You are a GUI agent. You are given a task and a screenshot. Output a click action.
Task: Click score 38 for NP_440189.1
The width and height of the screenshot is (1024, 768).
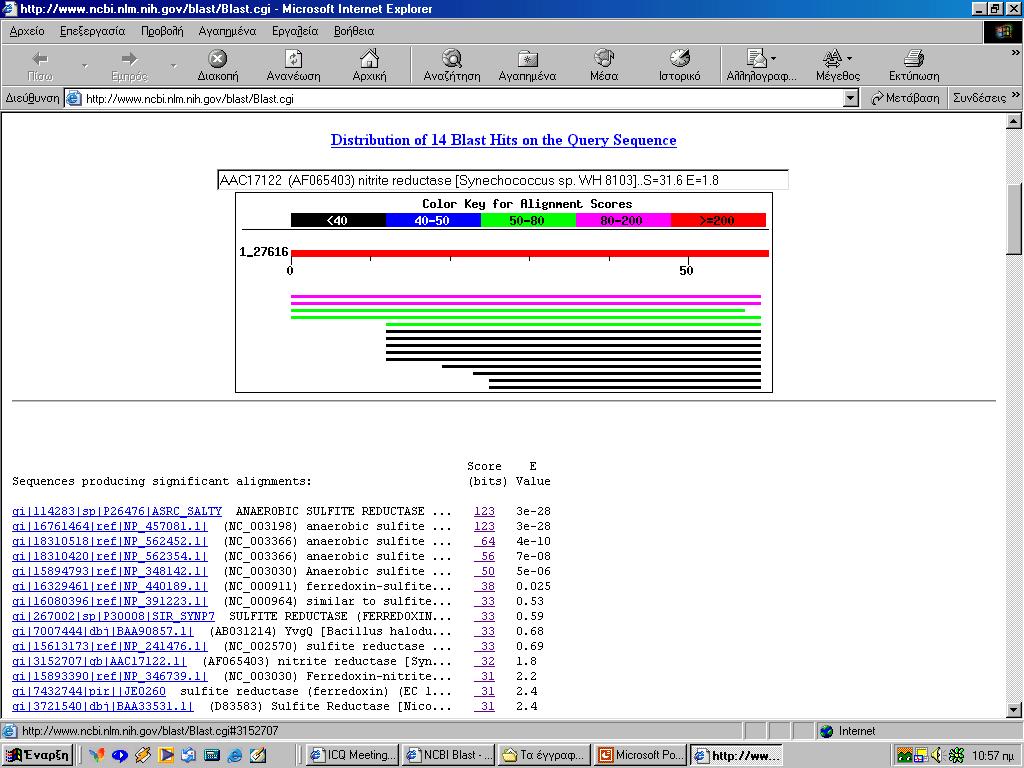pyautogui.click(x=485, y=586)
